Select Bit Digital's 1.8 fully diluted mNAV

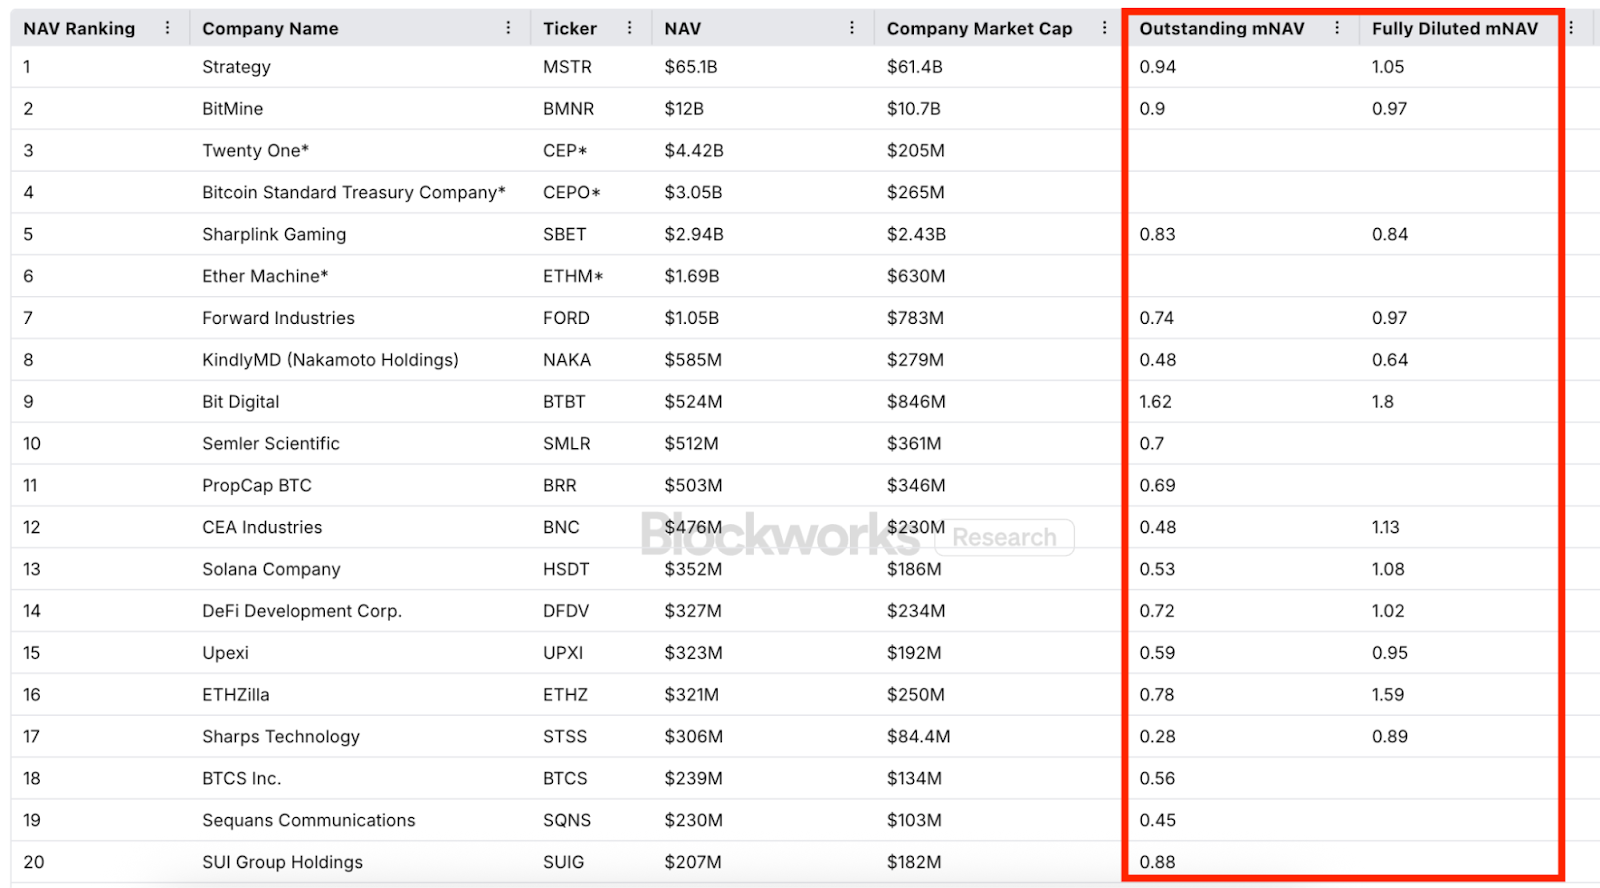click(1383, 402)
